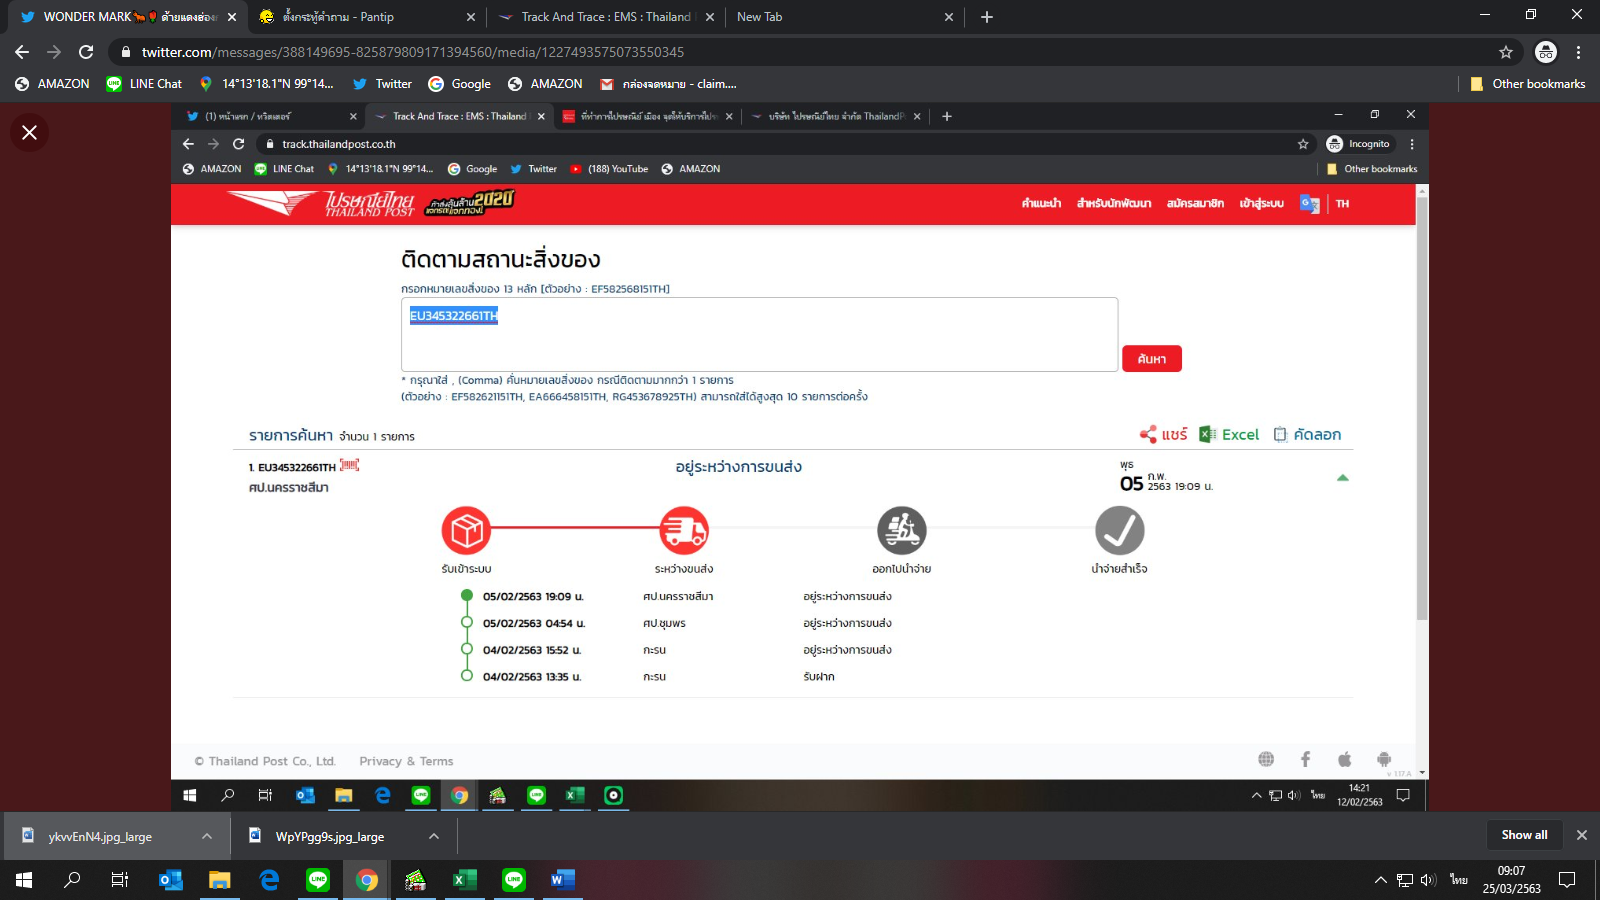Show hidden tray icons in the bottom taskbar
Screen dimensions: 1600x900
(x=1381, y=880)
